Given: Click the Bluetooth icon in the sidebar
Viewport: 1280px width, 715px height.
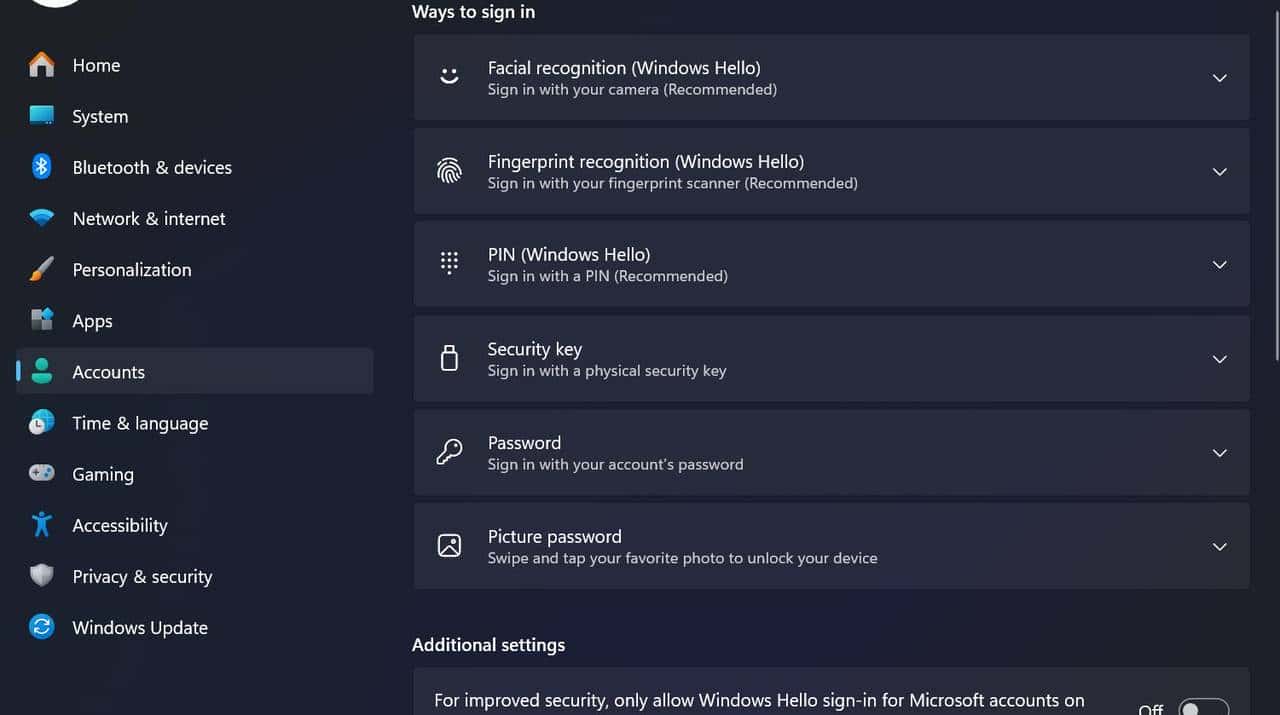Looking at the screenshot, I should tap(41, 167).
